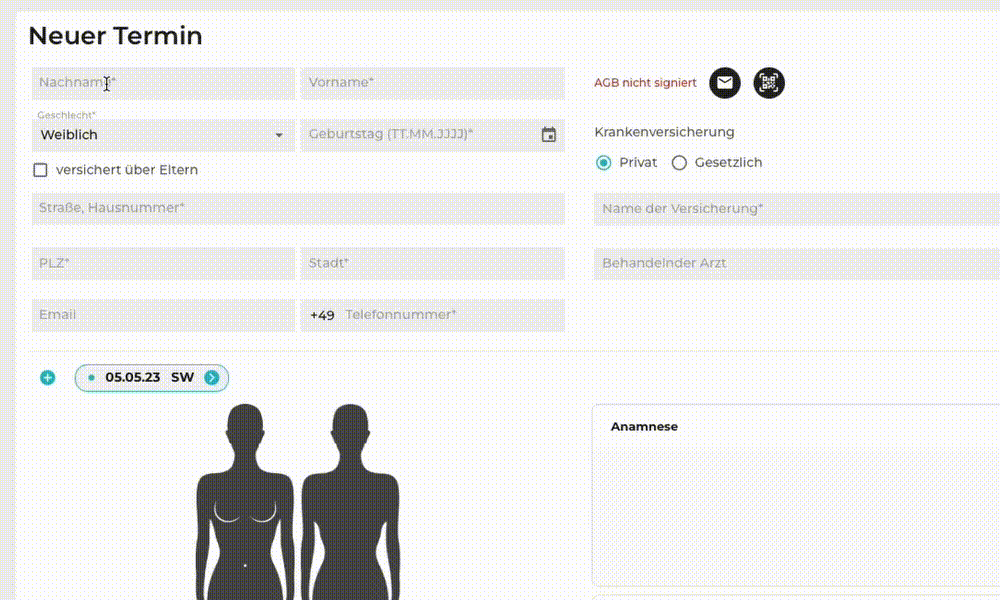Click the front-view body silhouette
This screenshot has height=600, width=1000.
click(x=246, y=502)
